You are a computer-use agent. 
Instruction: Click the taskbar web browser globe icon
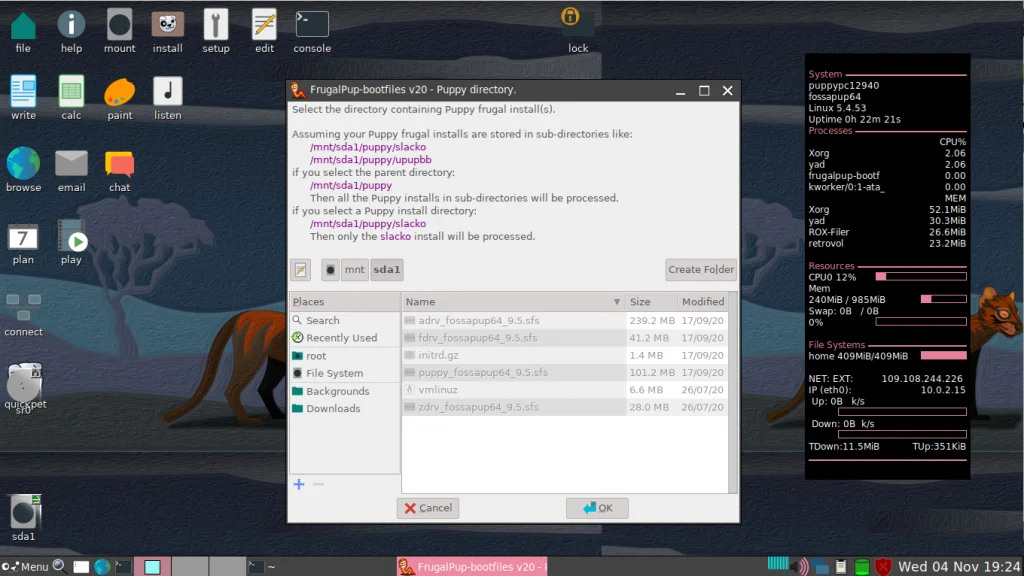102,567
